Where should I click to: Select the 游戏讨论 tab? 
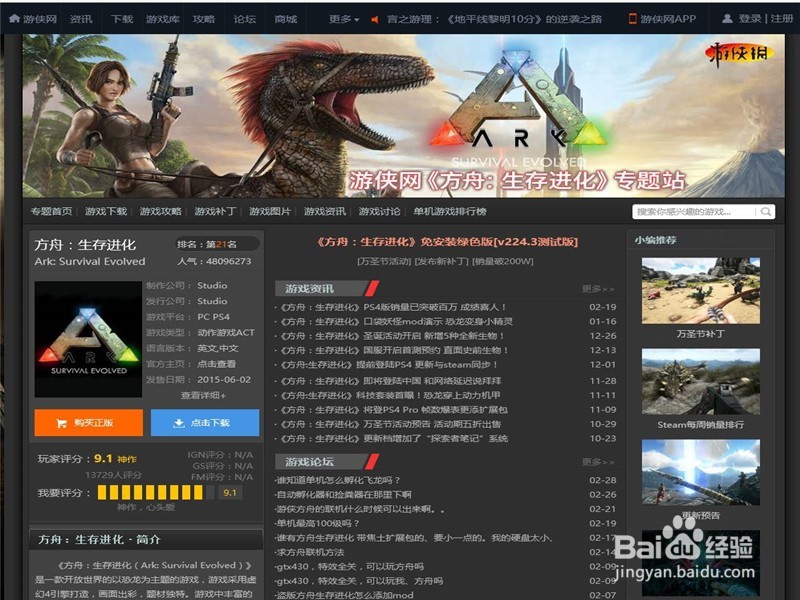click(380, 211)
